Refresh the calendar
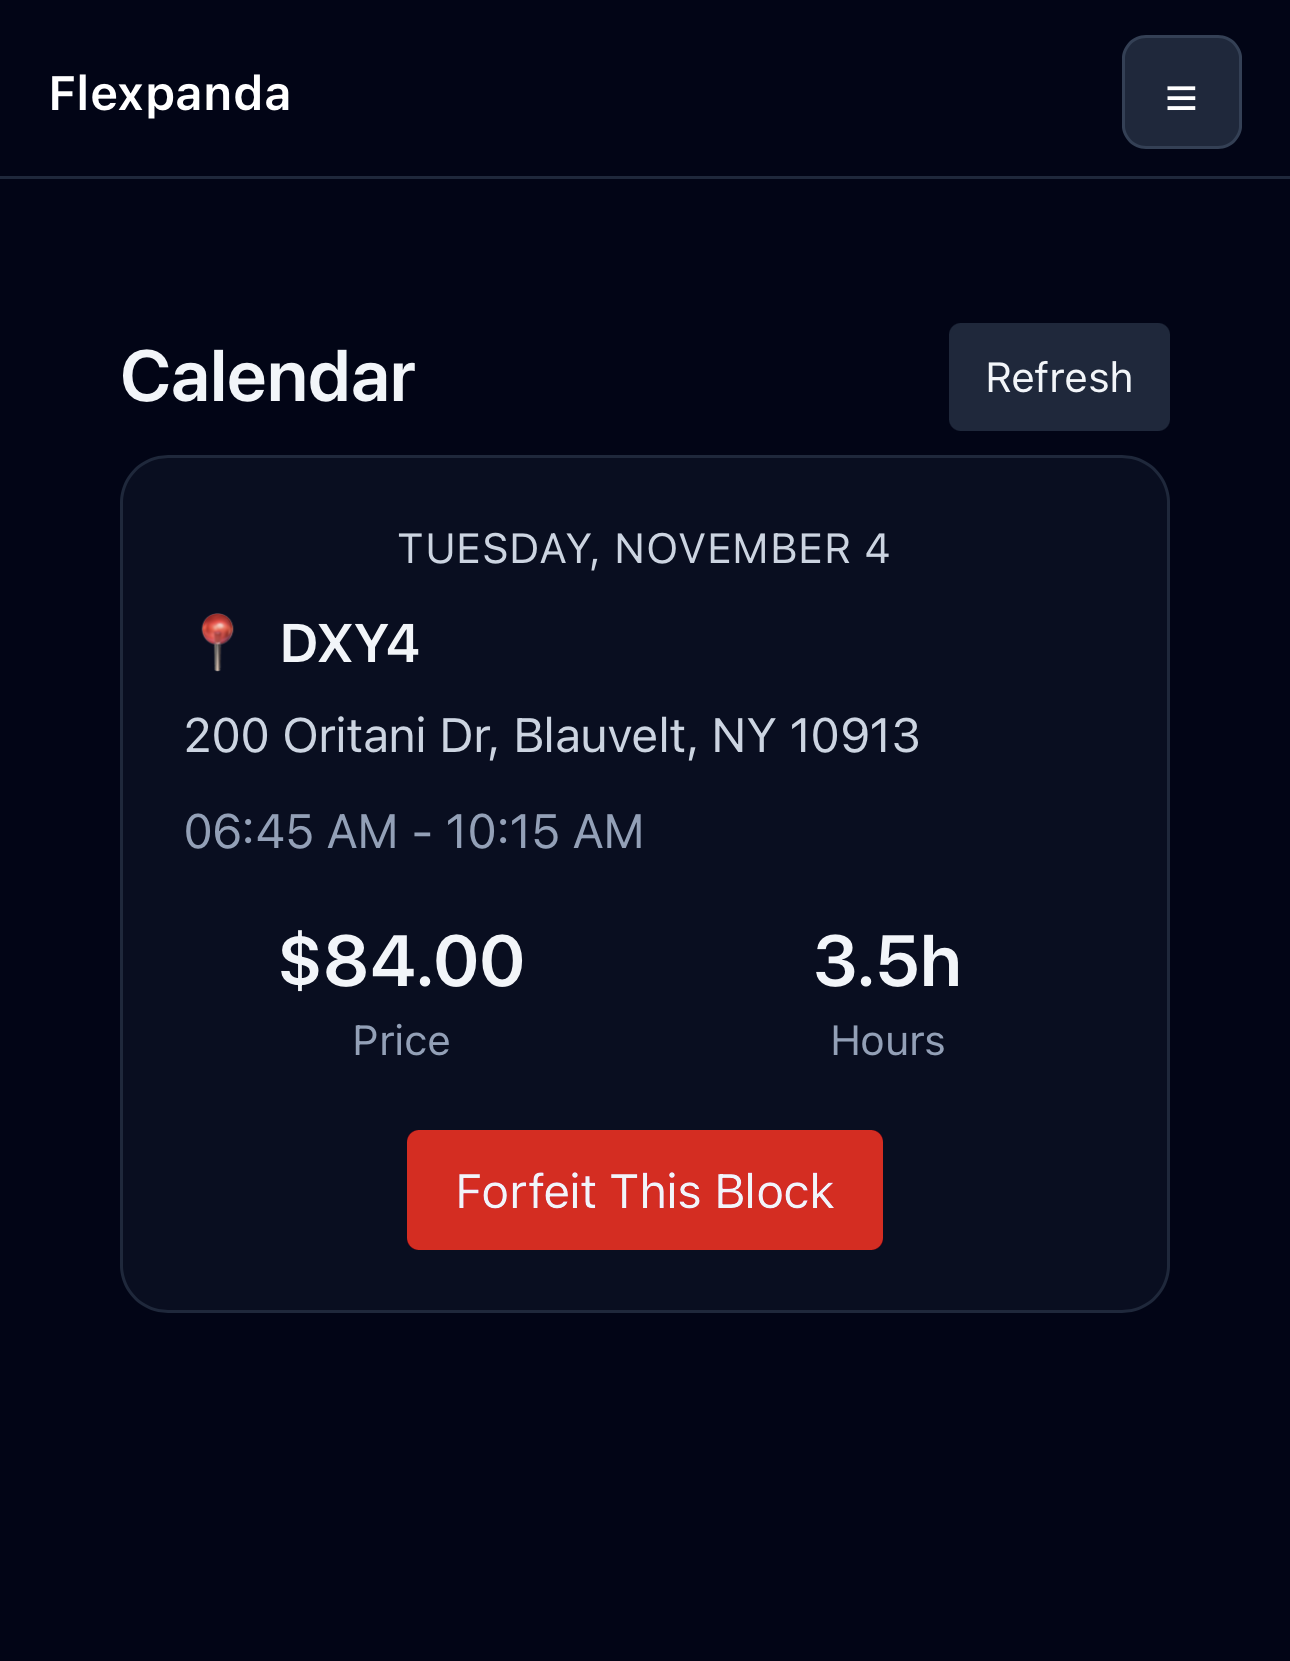Screen dimensions: 1290x1661 pyautogui.click(x=1058, y=377)
